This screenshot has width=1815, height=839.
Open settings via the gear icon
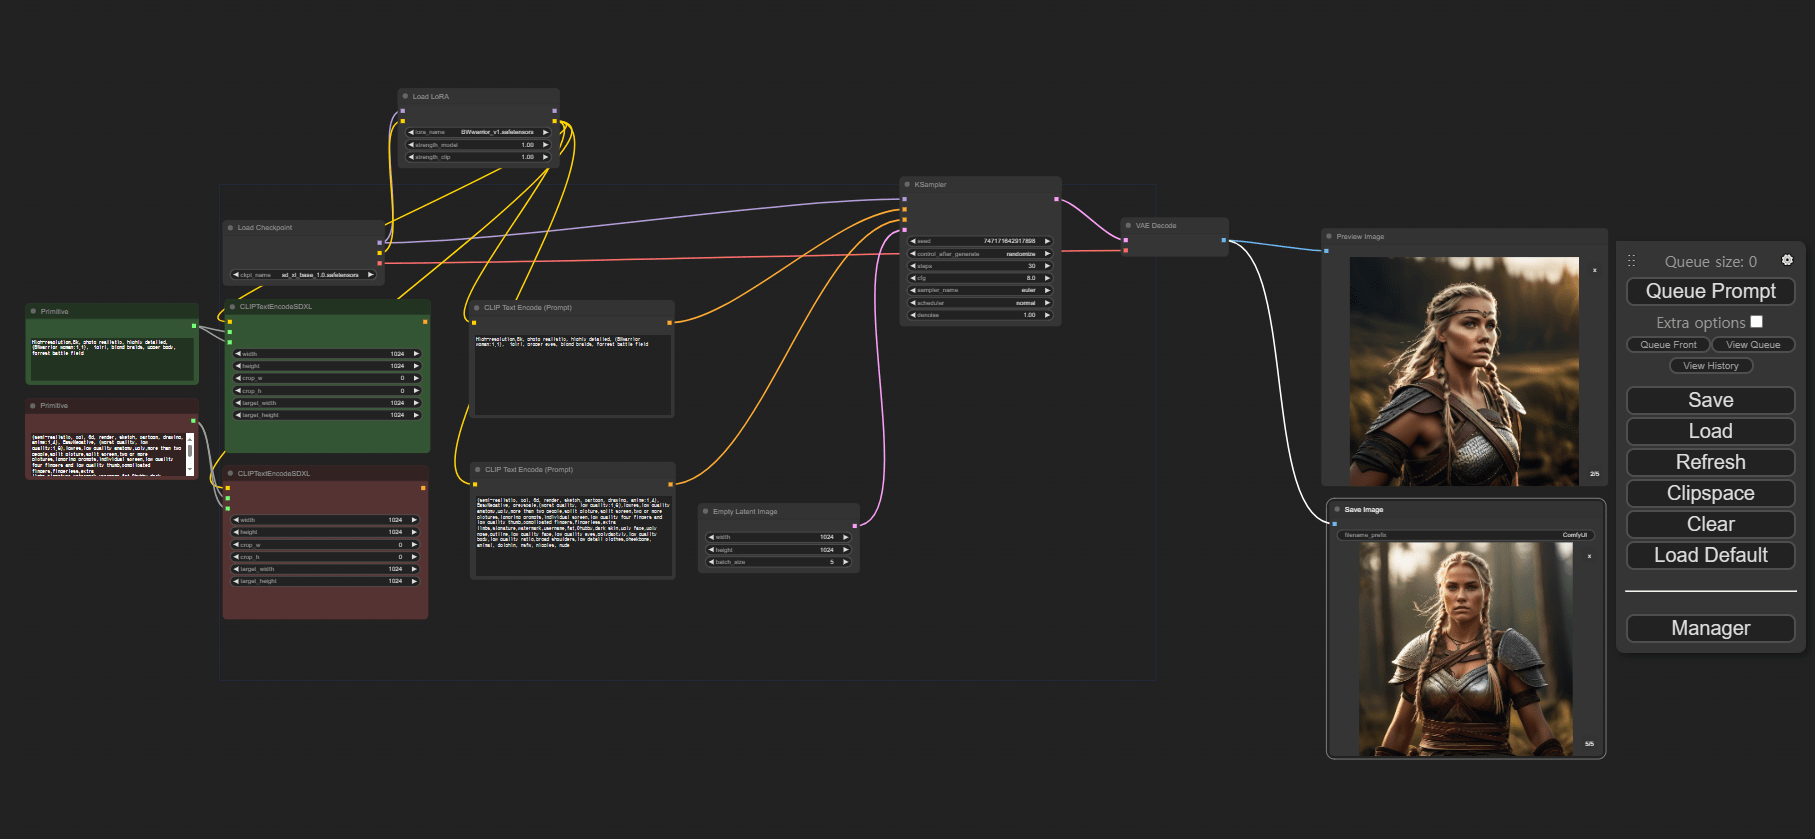1787,260
